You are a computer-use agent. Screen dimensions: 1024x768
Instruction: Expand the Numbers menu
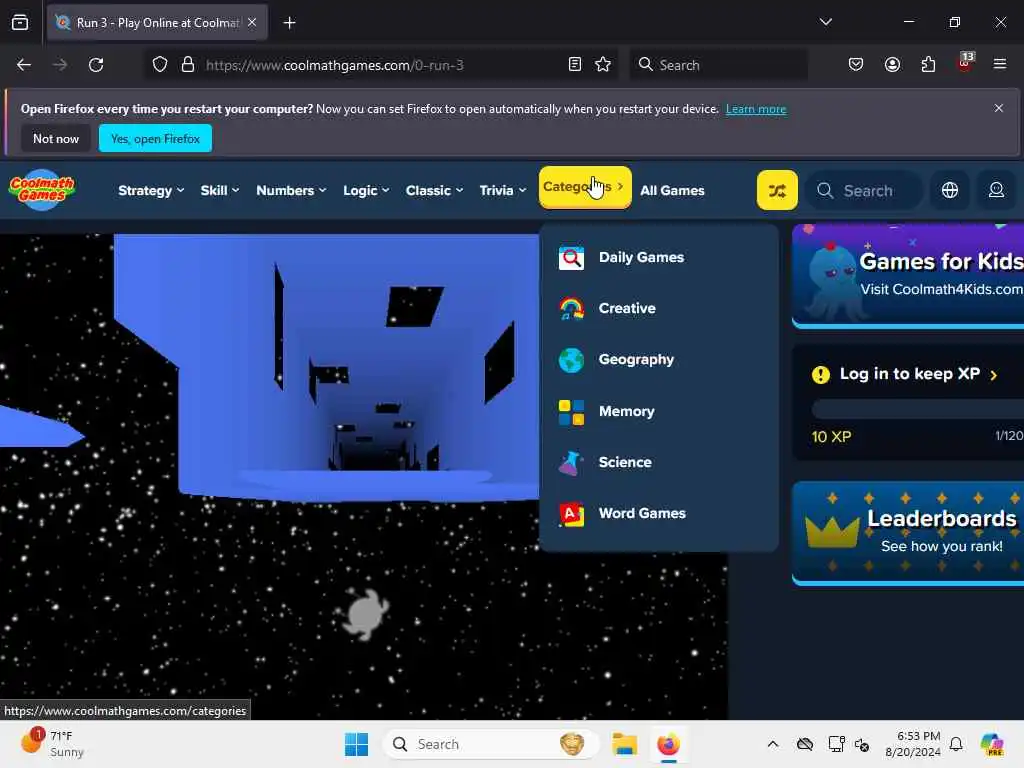pyautogui.click(x=291, y=191)
